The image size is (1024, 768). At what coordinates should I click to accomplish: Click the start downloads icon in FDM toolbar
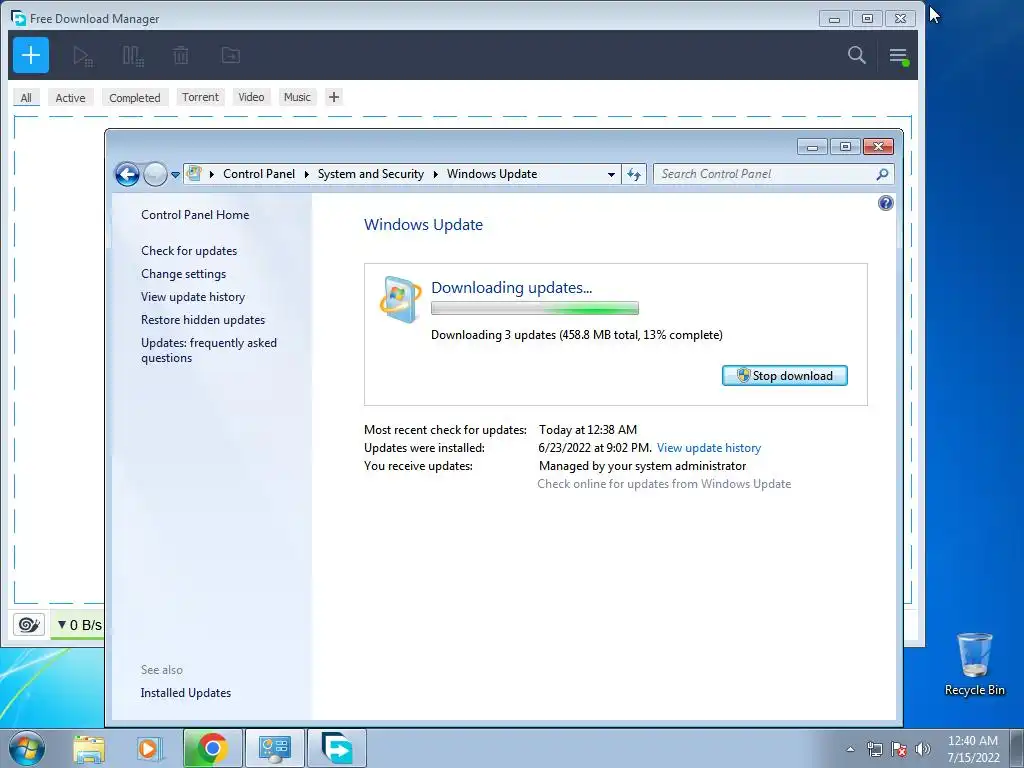pos(83,56)
